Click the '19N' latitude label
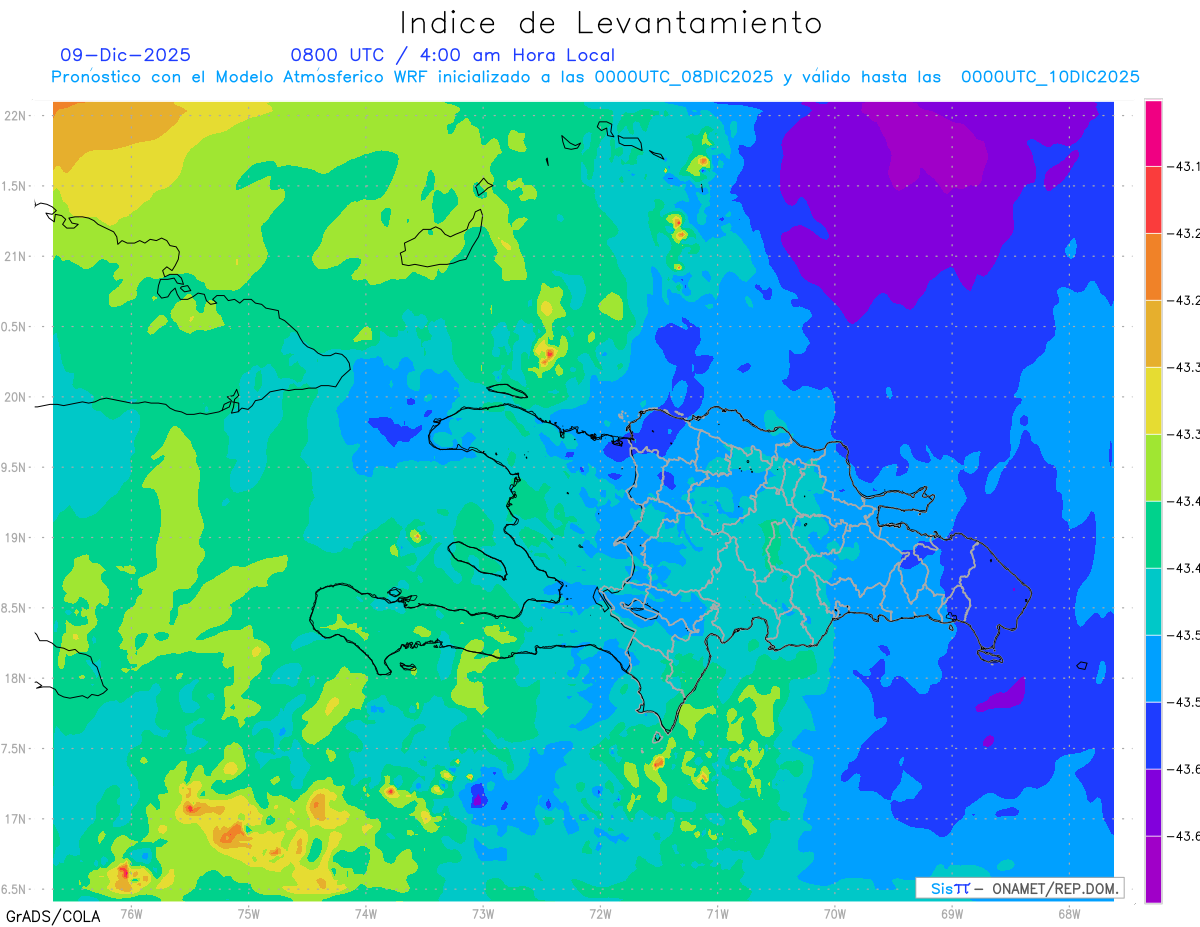1200x927 pixels. click(x=17, y=538)
